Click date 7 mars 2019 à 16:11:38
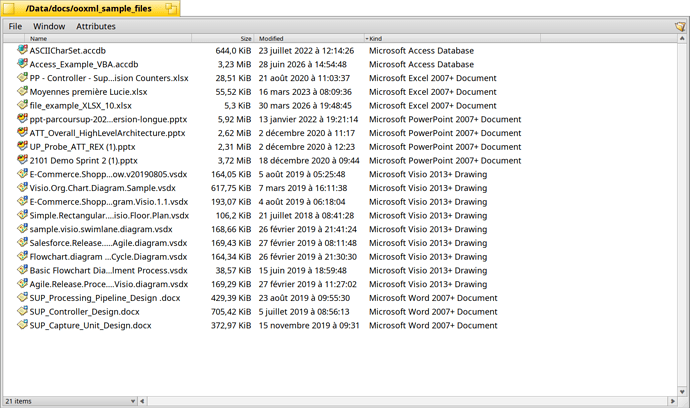Image resolution: width=690 pixels, height=408 pixels. 303,188
